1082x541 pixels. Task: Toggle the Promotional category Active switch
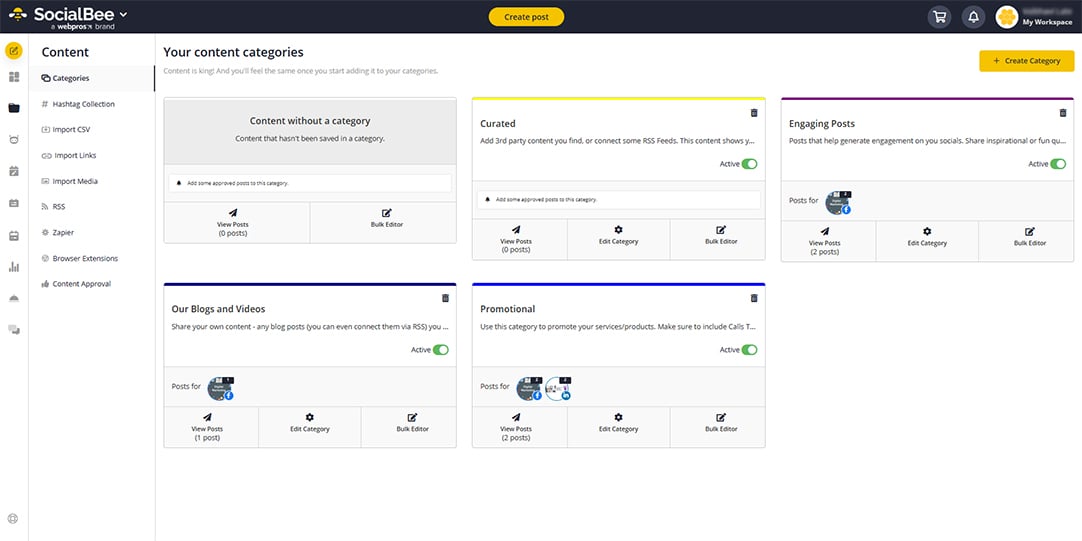pos(749,350)
